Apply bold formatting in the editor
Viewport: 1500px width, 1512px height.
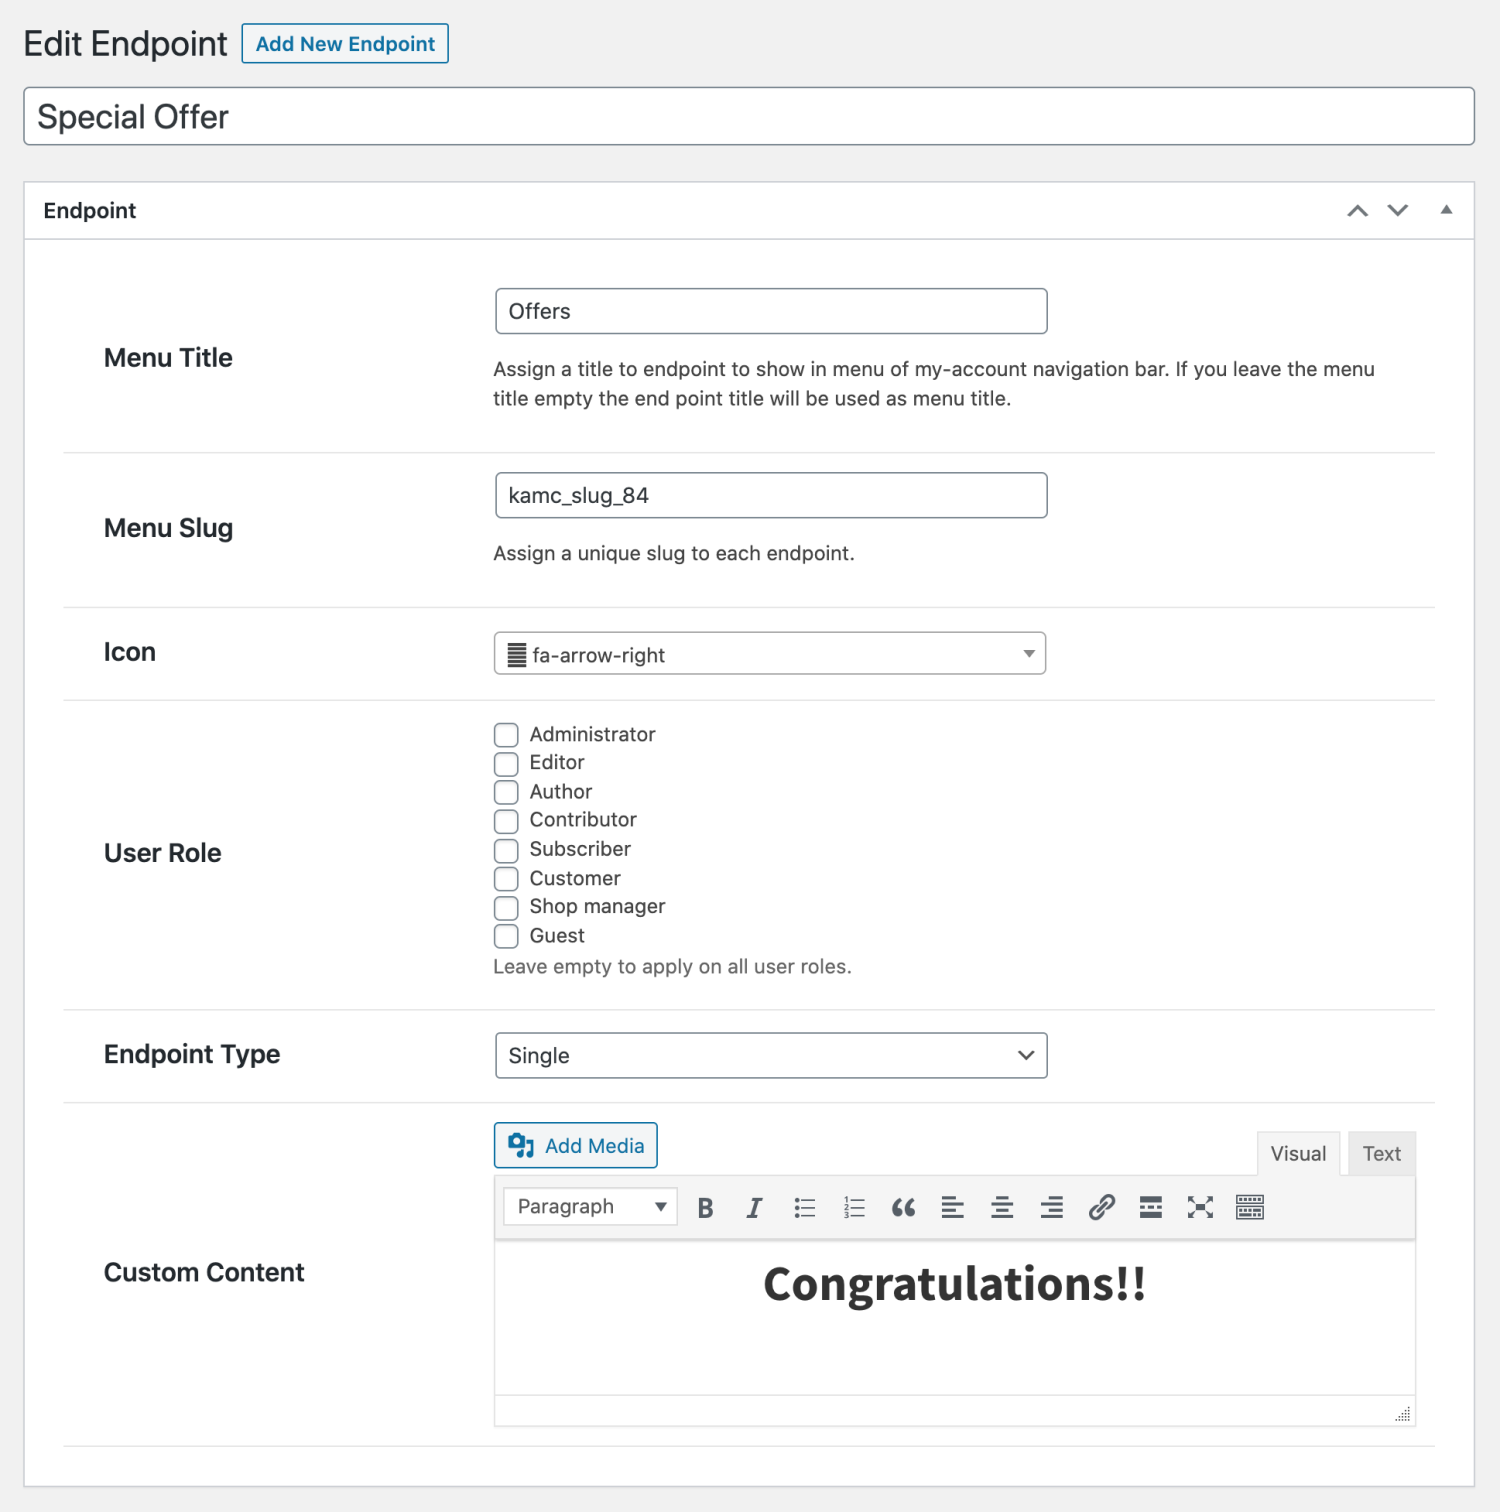705,1207
